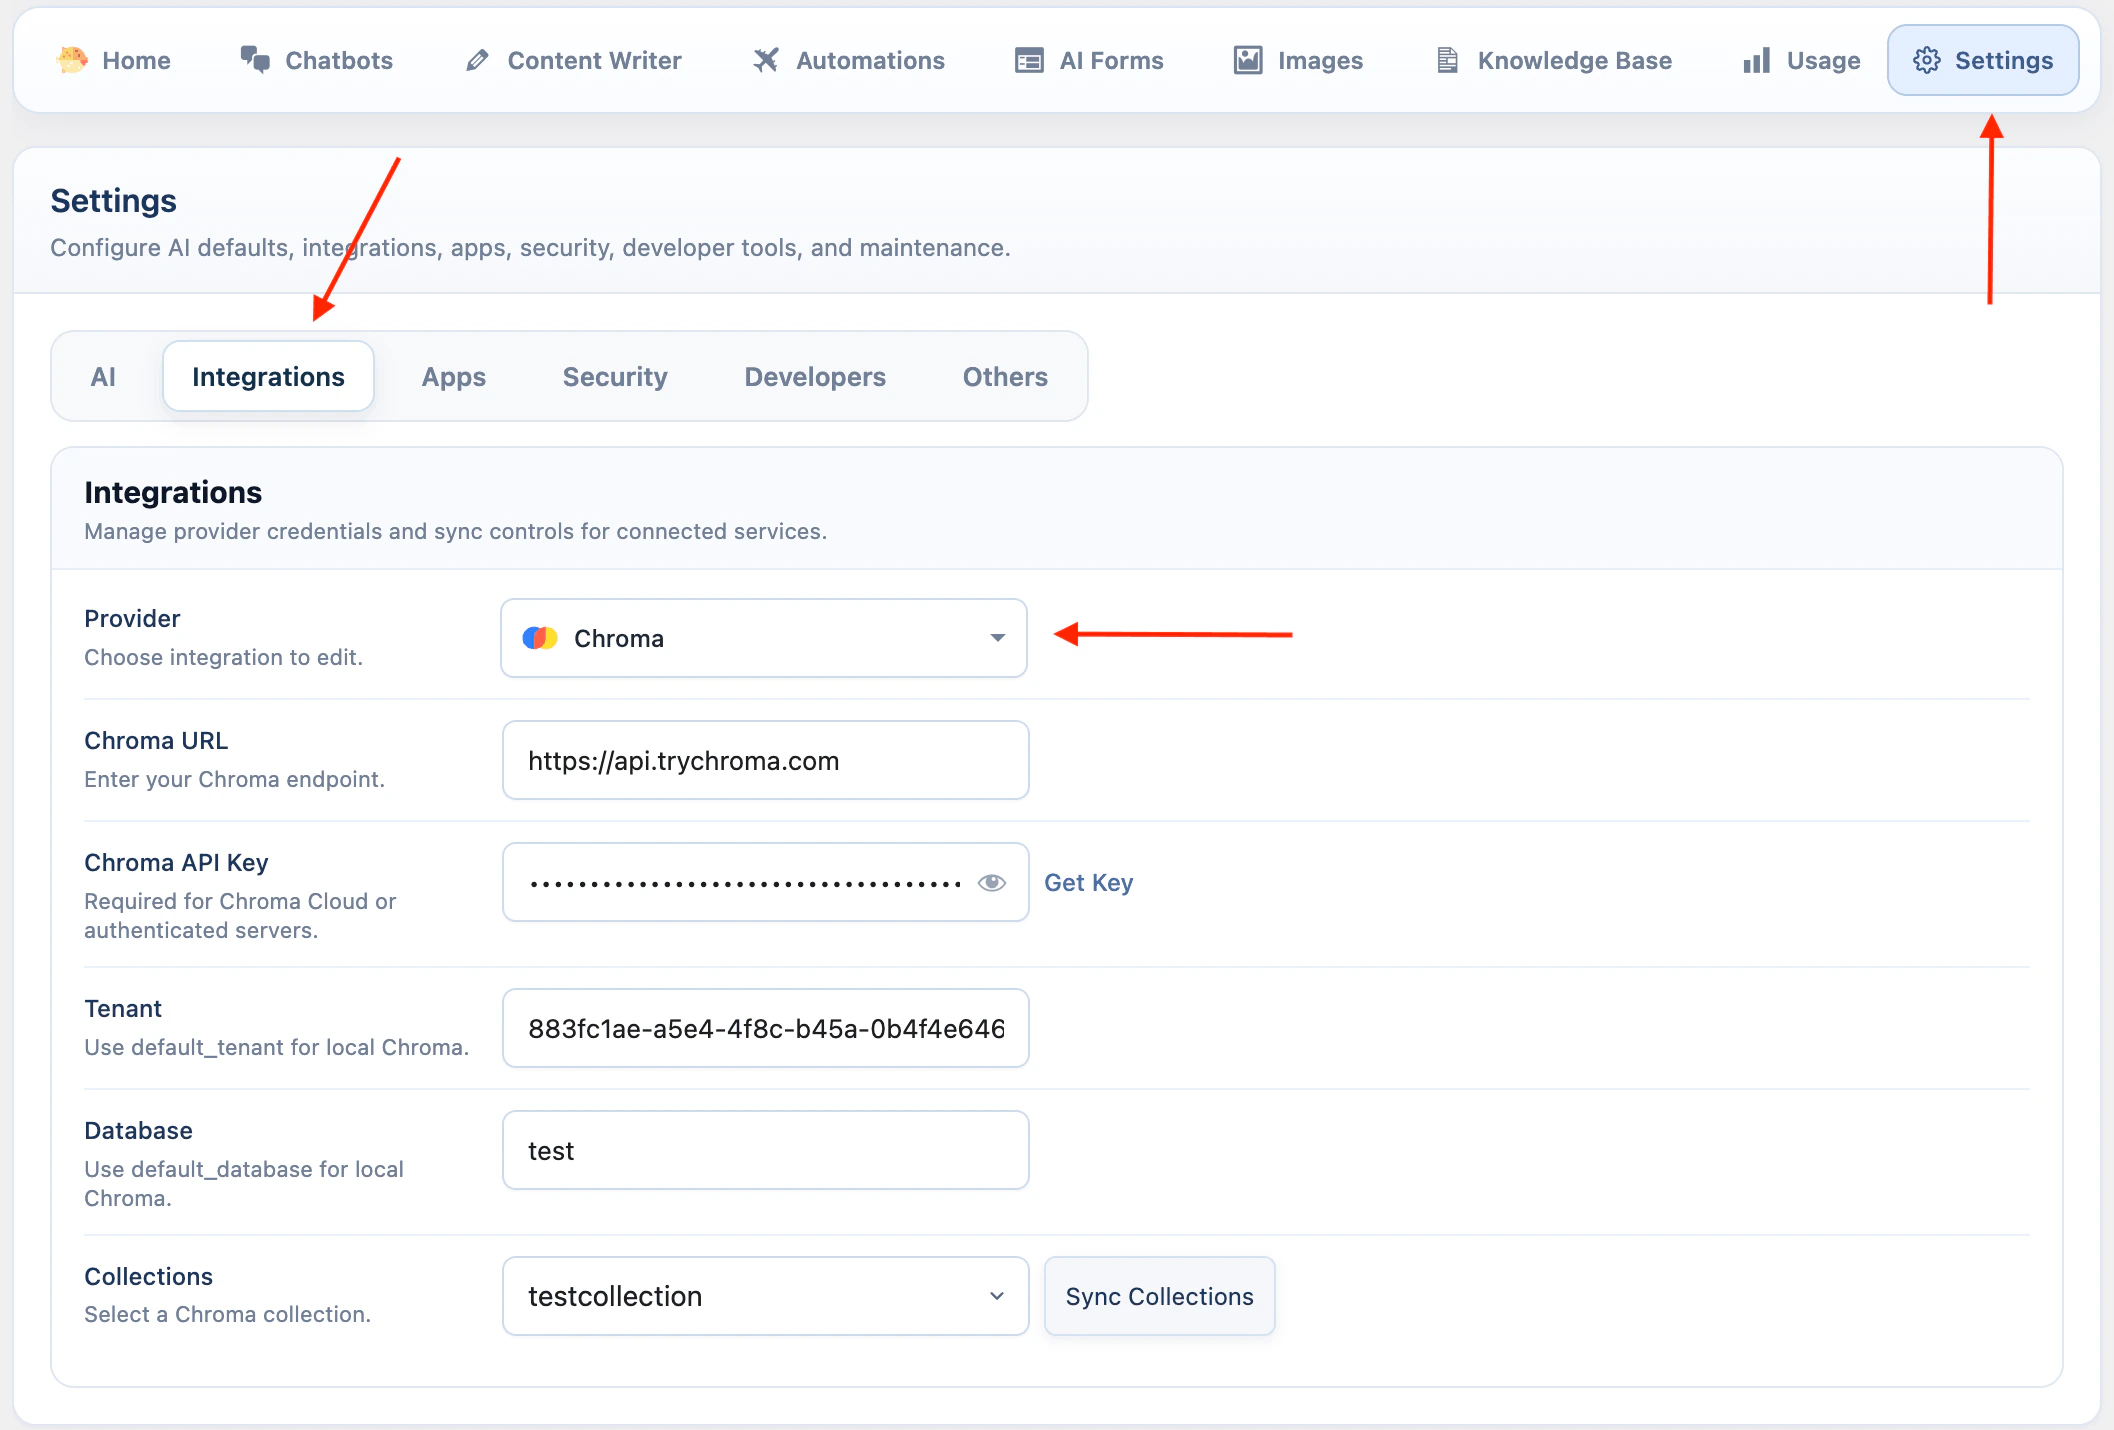This screenshot has height=1430, width=2114.
Task: Go to the Images section
Action: 1298,60
